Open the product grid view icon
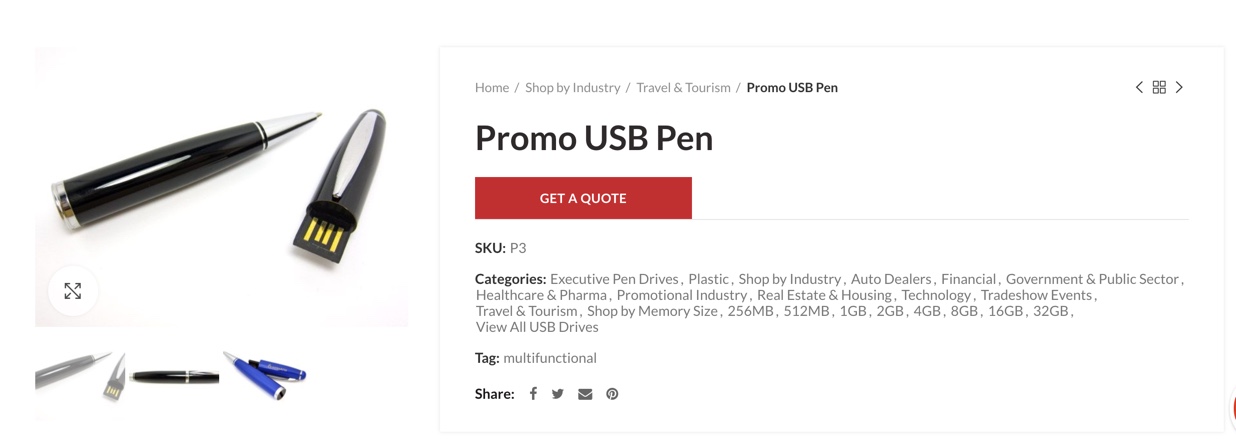The height and width of the screenshot is (446, 1236). (x=1159, y=88)
